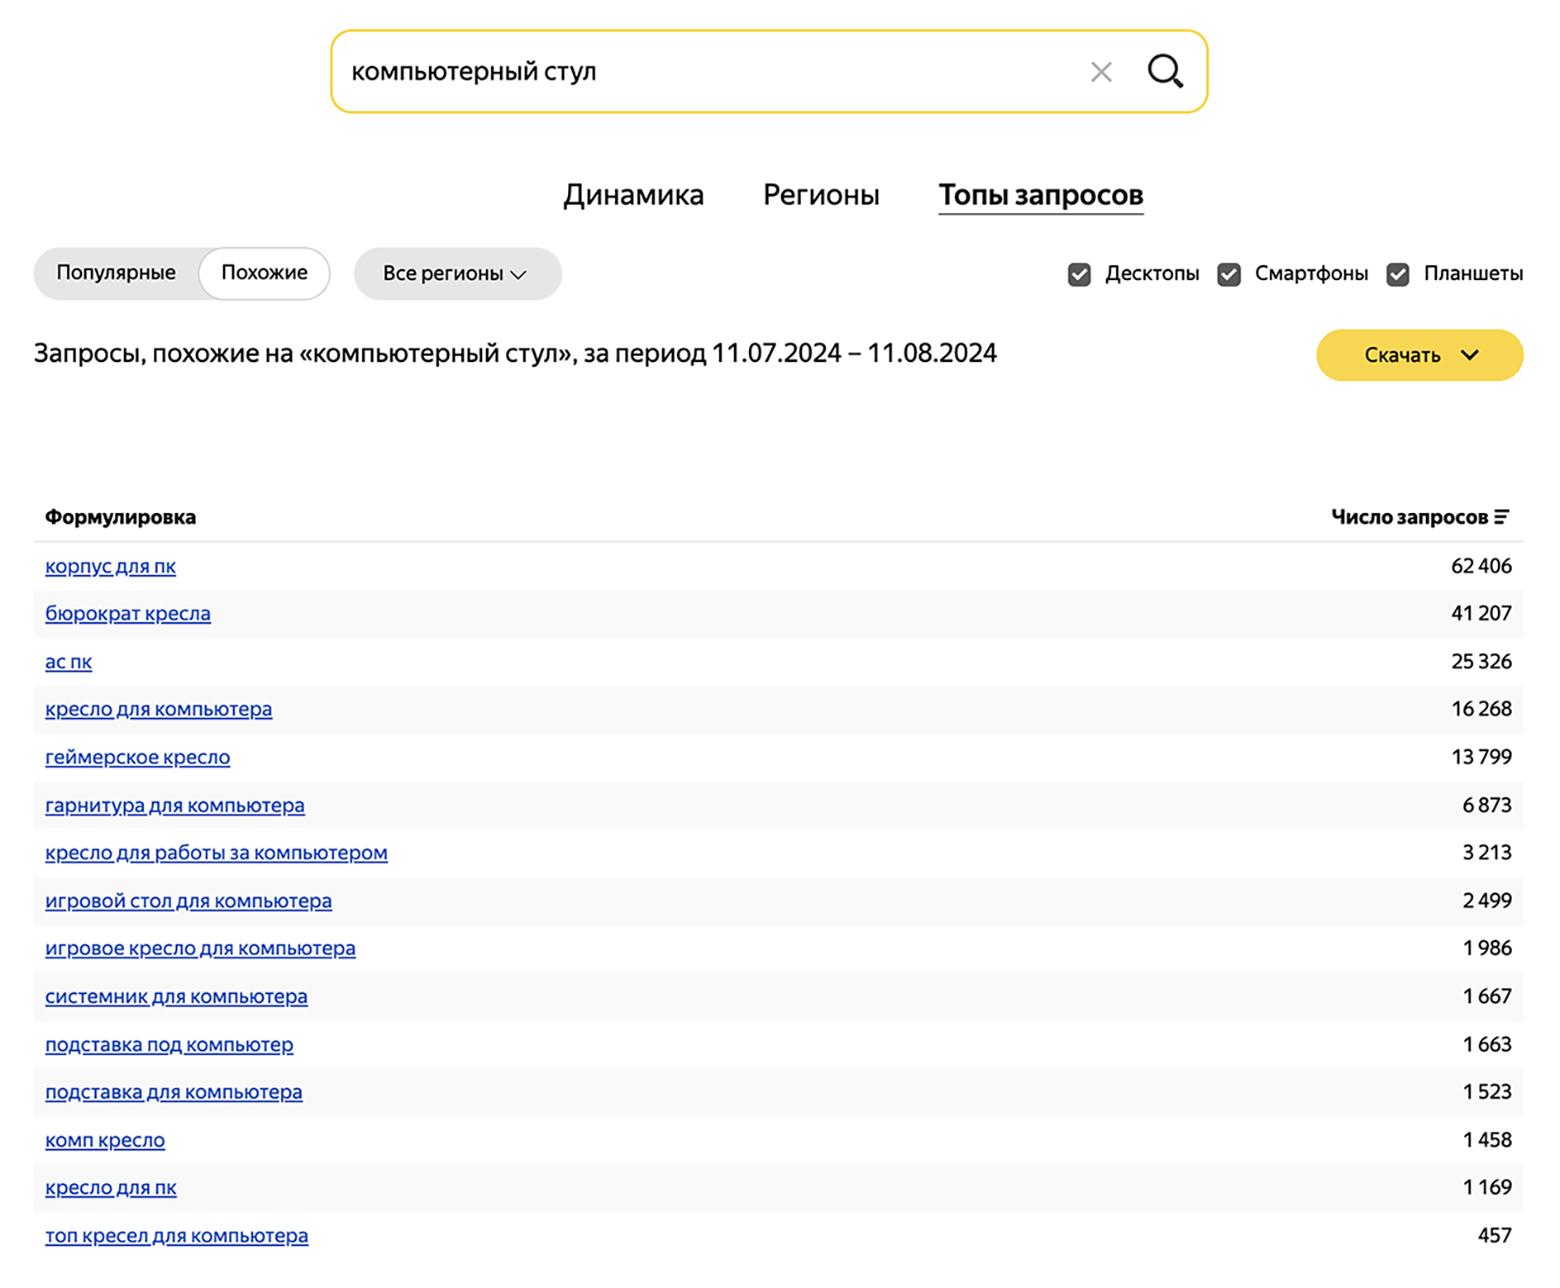Open системник для компьютера link
1560x1288 pixels.
(x=176, y=996)
